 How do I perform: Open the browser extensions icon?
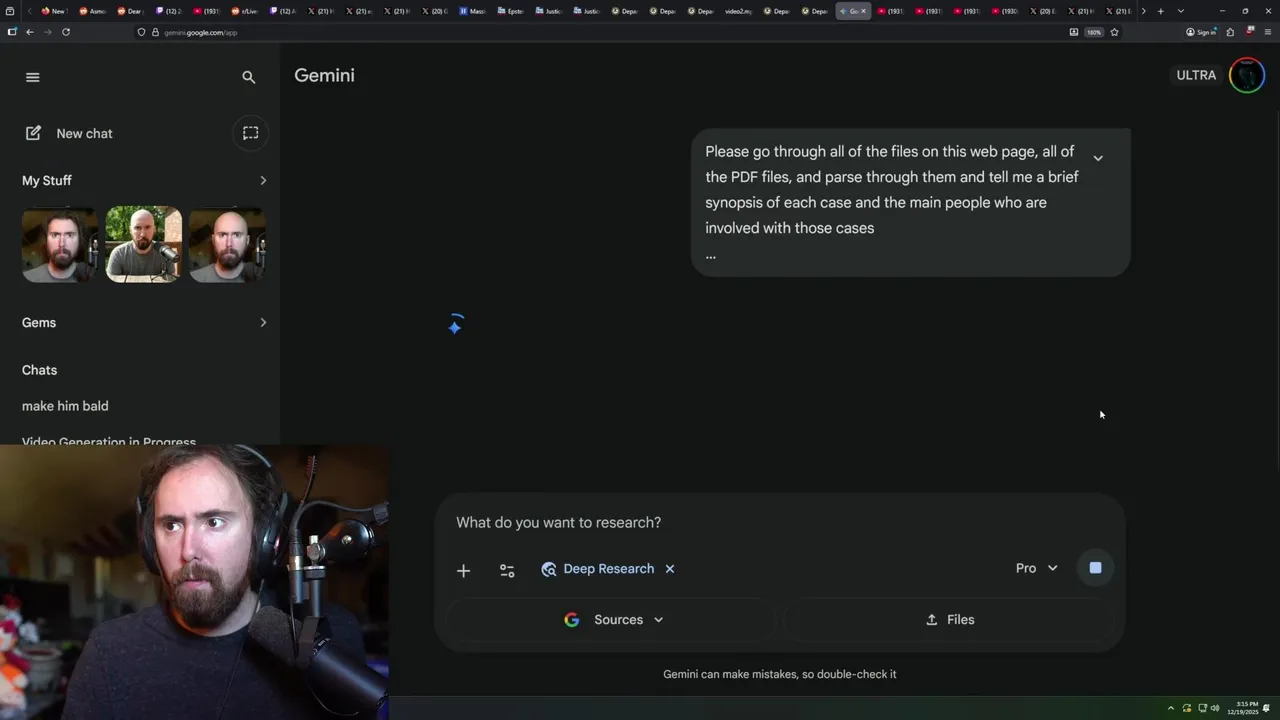click(1230, 32)
